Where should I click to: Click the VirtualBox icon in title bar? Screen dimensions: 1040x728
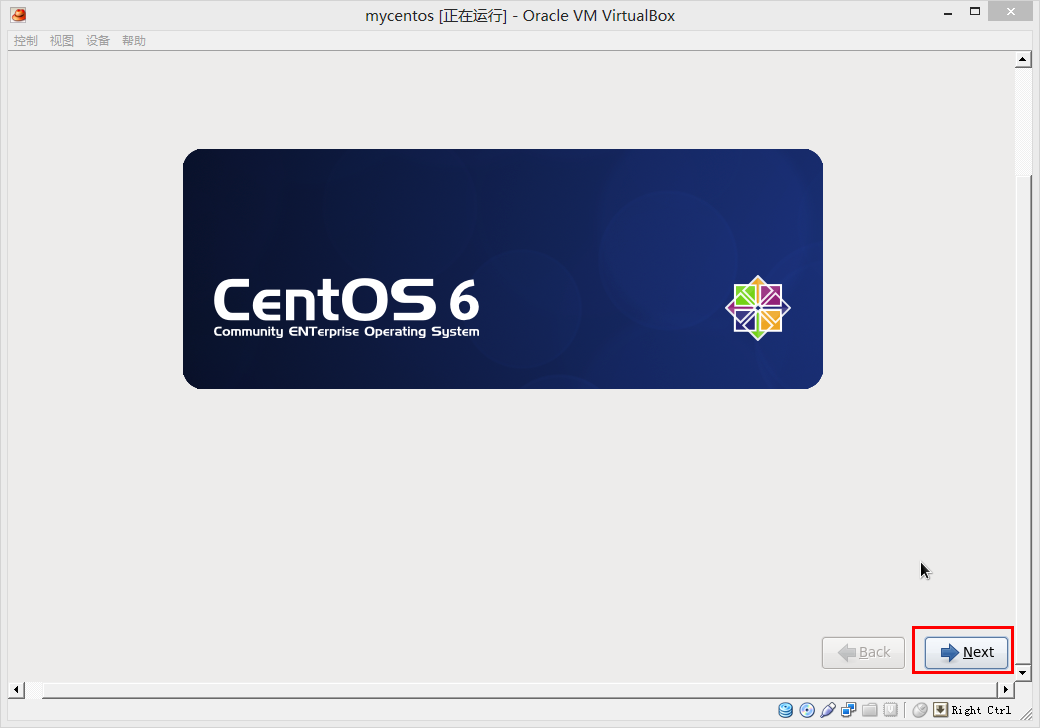point(19,15)
